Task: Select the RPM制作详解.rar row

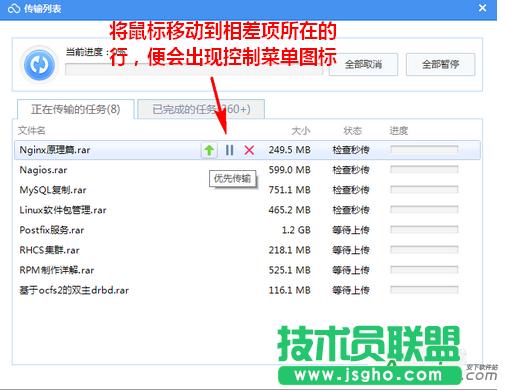Action: pos(247,270)
